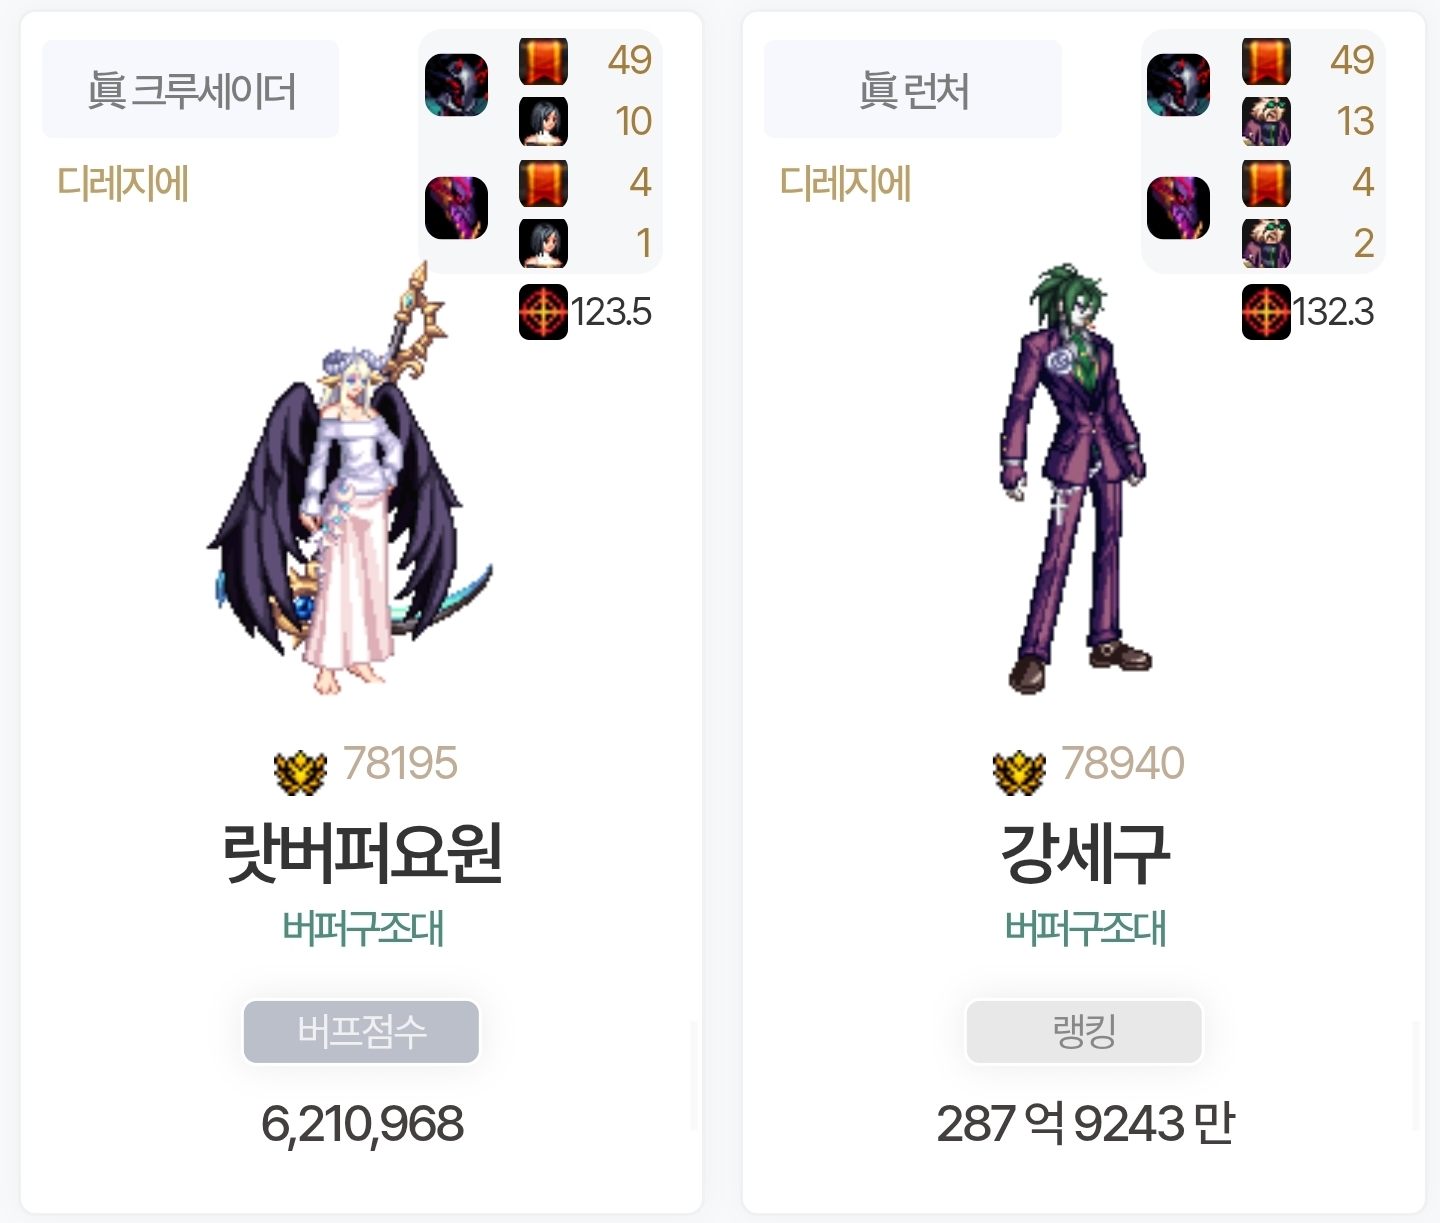The height and width of the screenshot is (1223, 1440).
Task: Click the green-haired portrait icon beside 13
Action: (1266, 122)
